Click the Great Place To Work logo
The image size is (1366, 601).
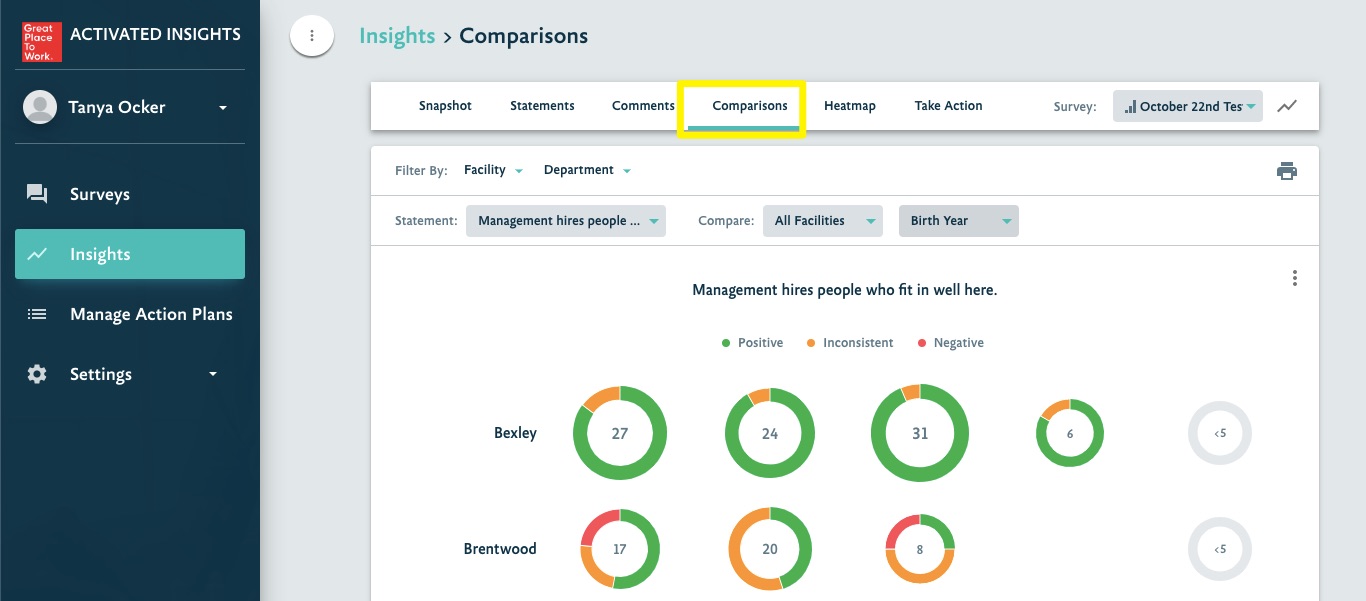(42, 42)
